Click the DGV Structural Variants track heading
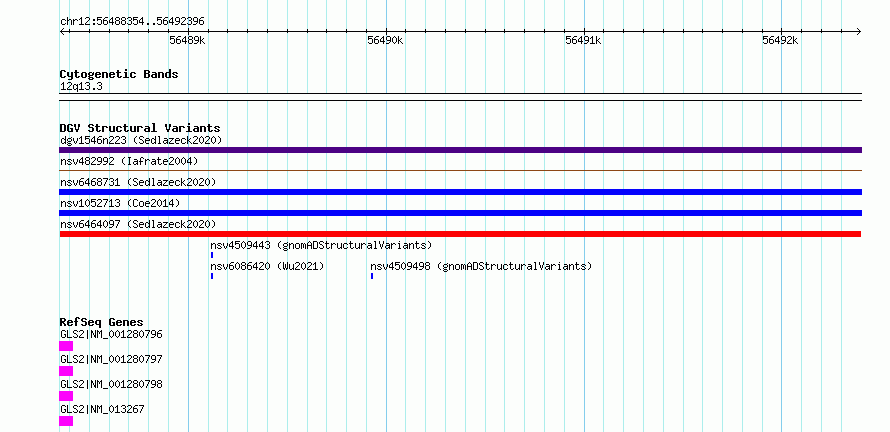This screenshot has height=432, width=890. coord(140,128)
